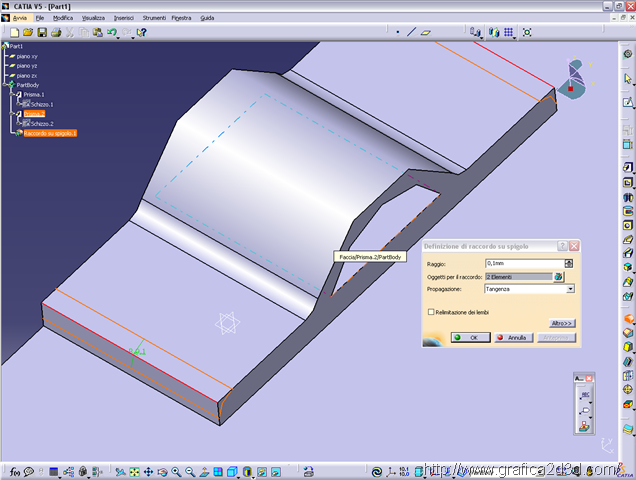This screenshot has height=480, width=636.
Task: Collapse the PartBody tree node
Action: point(5,85)
